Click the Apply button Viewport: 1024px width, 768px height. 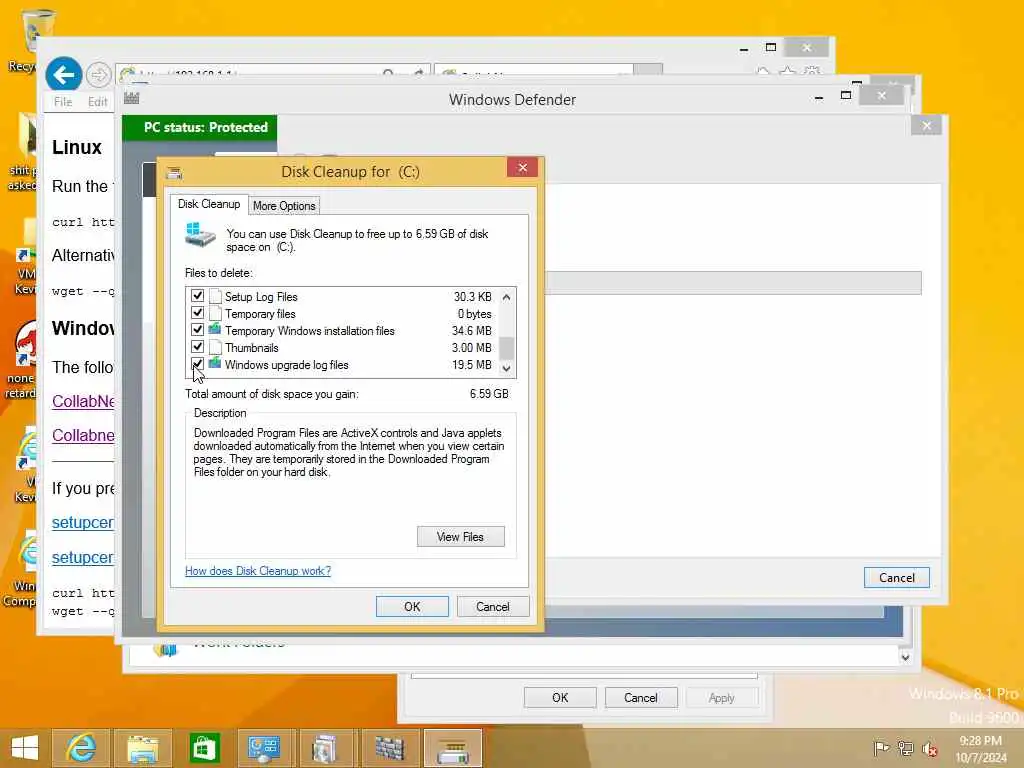pyautogui.click(x=722, y=697)
